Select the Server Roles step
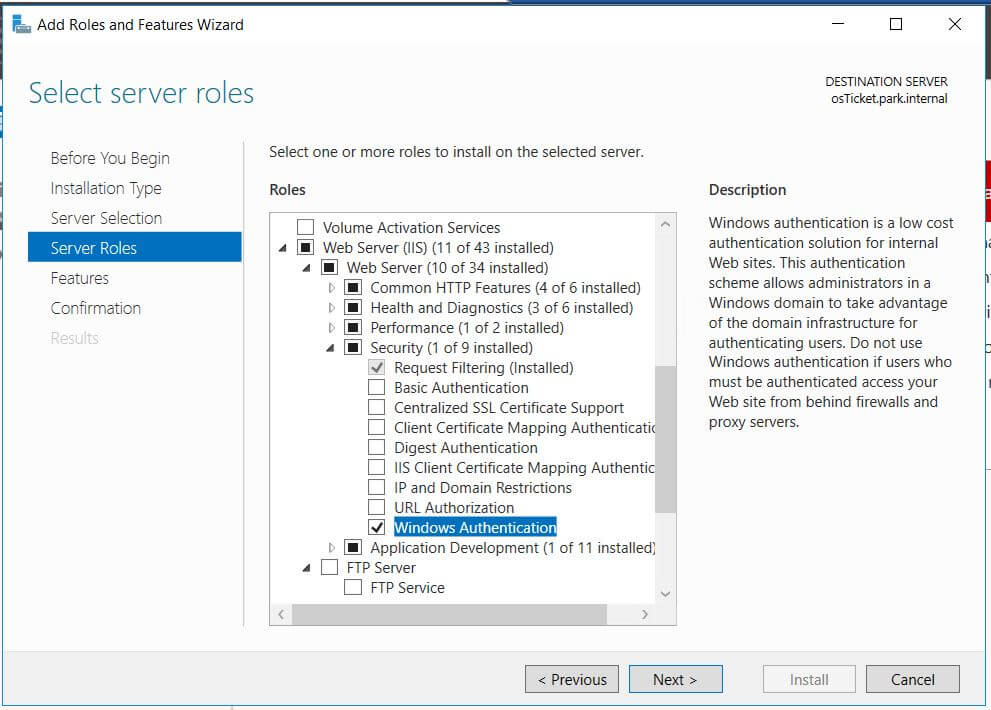Screen dimensions: 991x710 click(x=135, y=247)
